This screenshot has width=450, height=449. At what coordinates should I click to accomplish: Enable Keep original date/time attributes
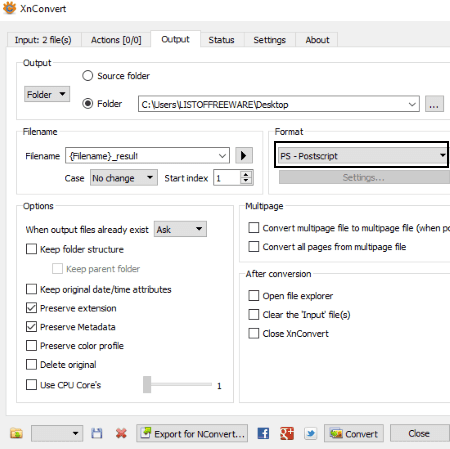[x=31, y=289]
